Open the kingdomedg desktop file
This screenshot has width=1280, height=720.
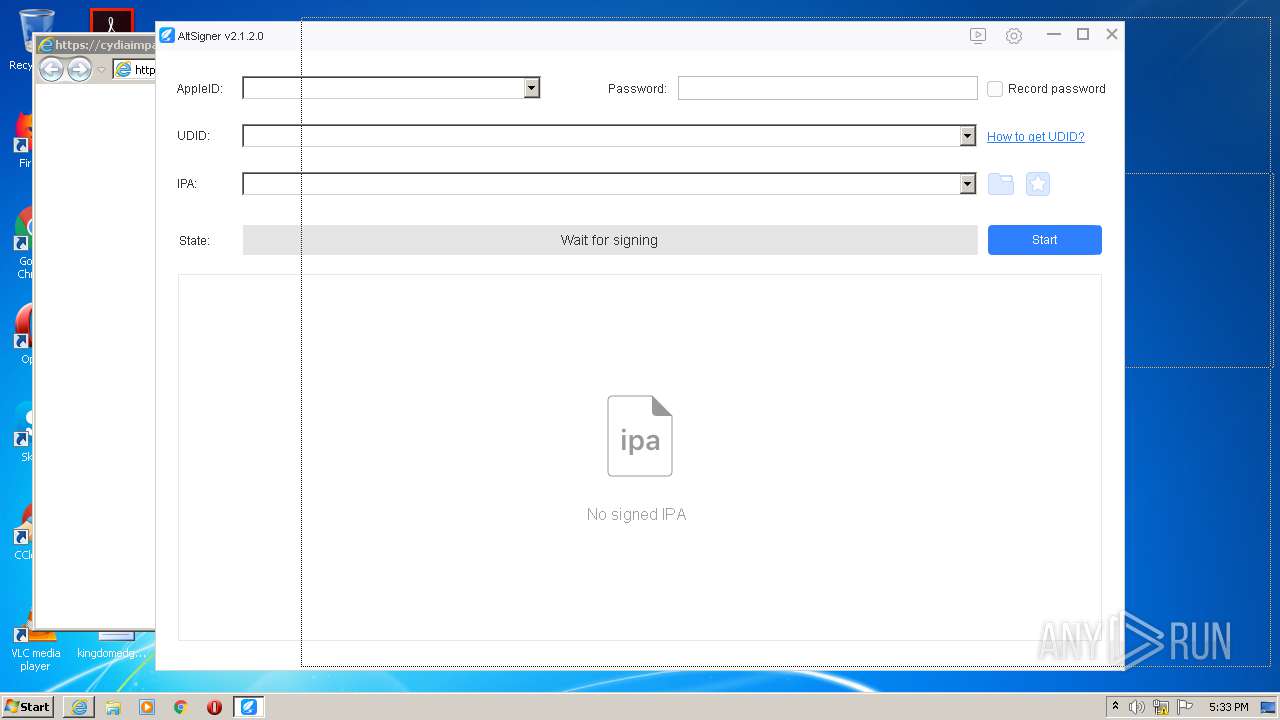[113, 645]
